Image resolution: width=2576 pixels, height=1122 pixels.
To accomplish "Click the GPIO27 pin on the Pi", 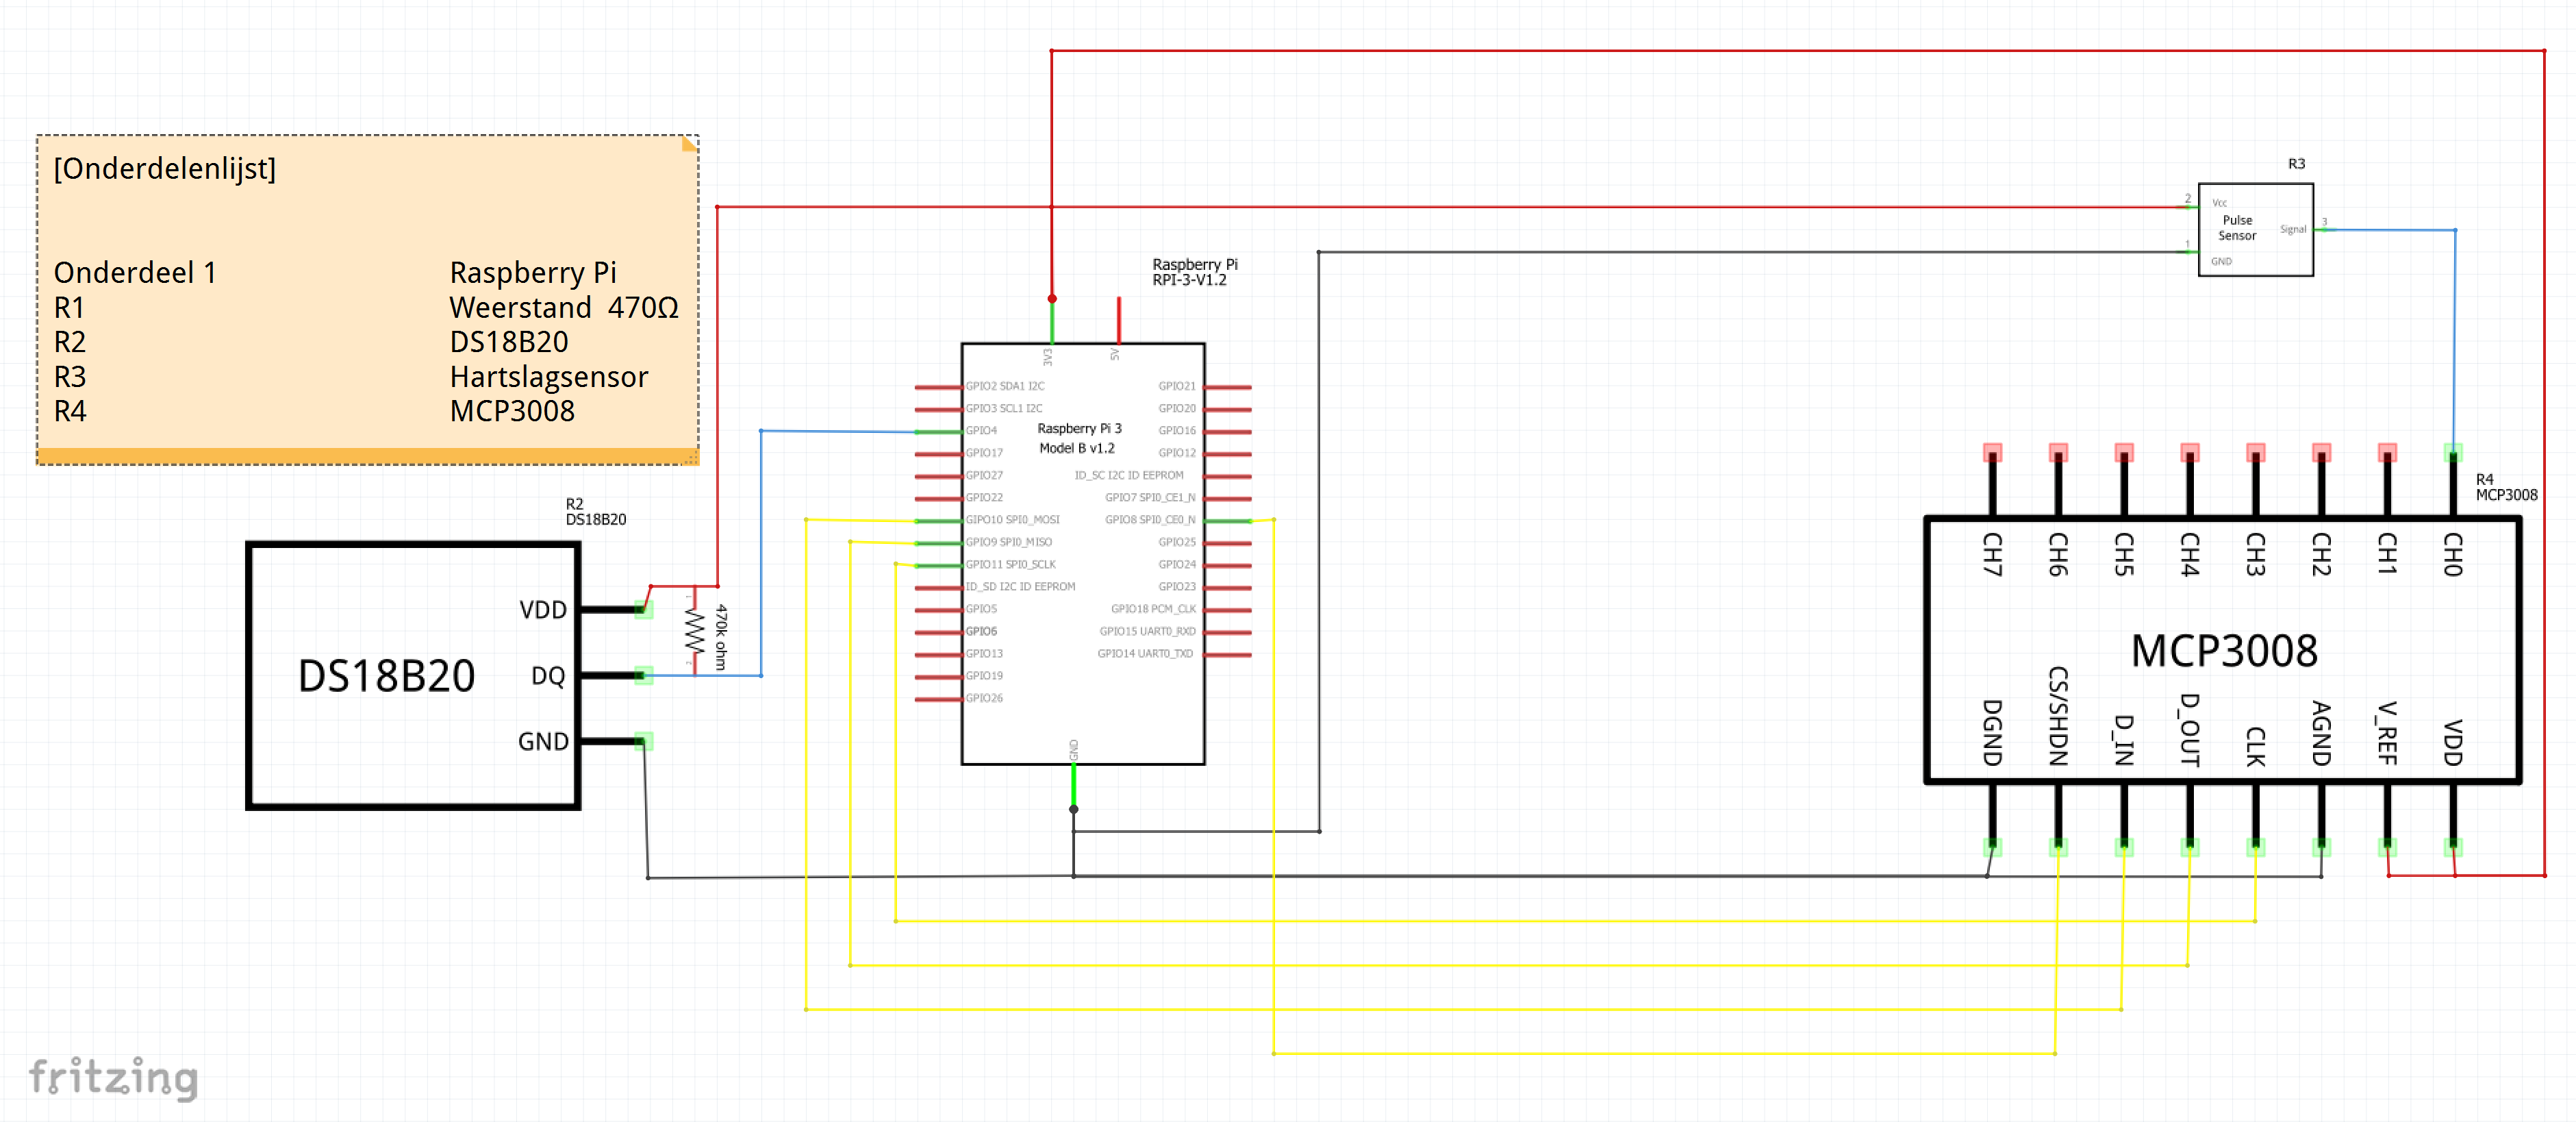I will (x=939, y=475).
